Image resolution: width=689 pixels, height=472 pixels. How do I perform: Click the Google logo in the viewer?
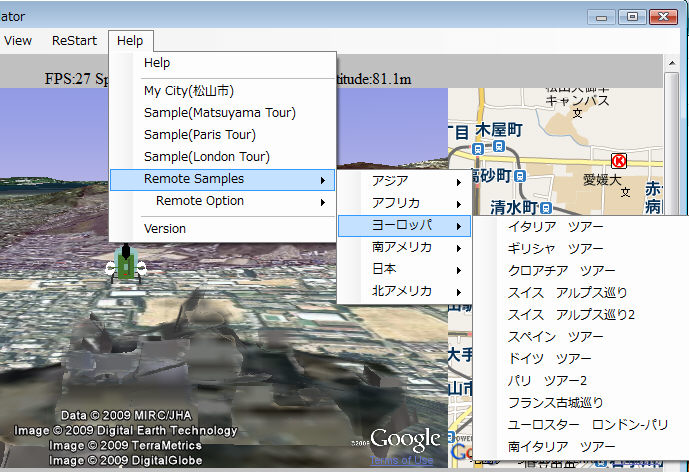(405, 439)
